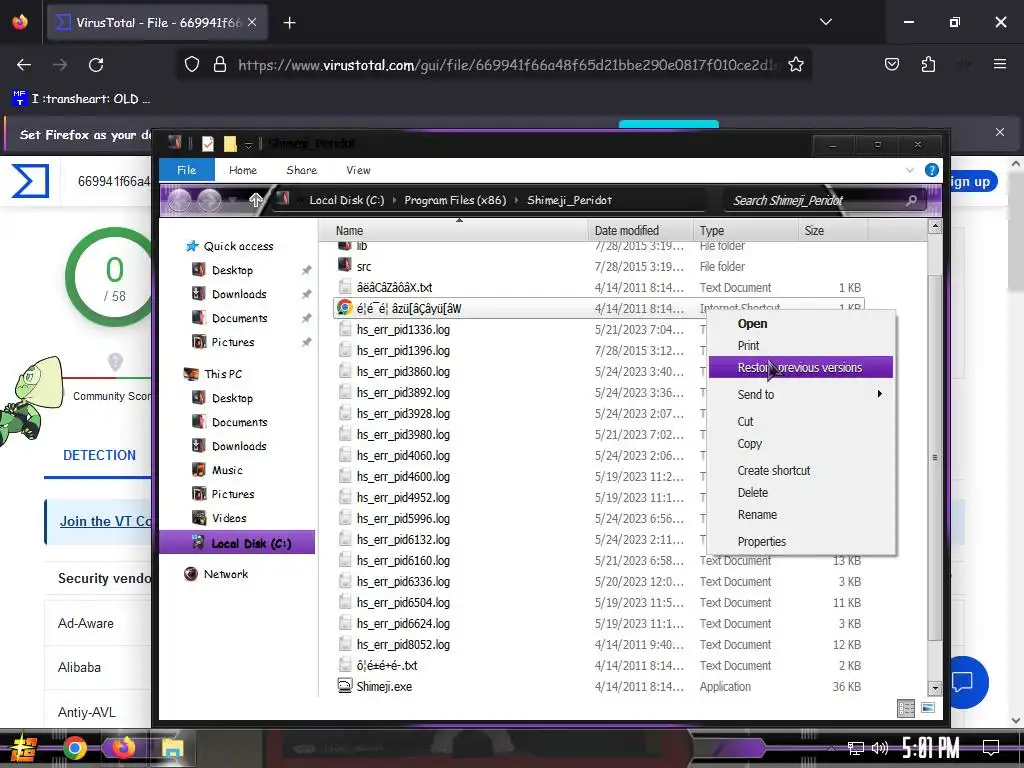Expand the Send to submenu
The width and height of the screenshot is (1024, 768).
(x=801, y=394)
